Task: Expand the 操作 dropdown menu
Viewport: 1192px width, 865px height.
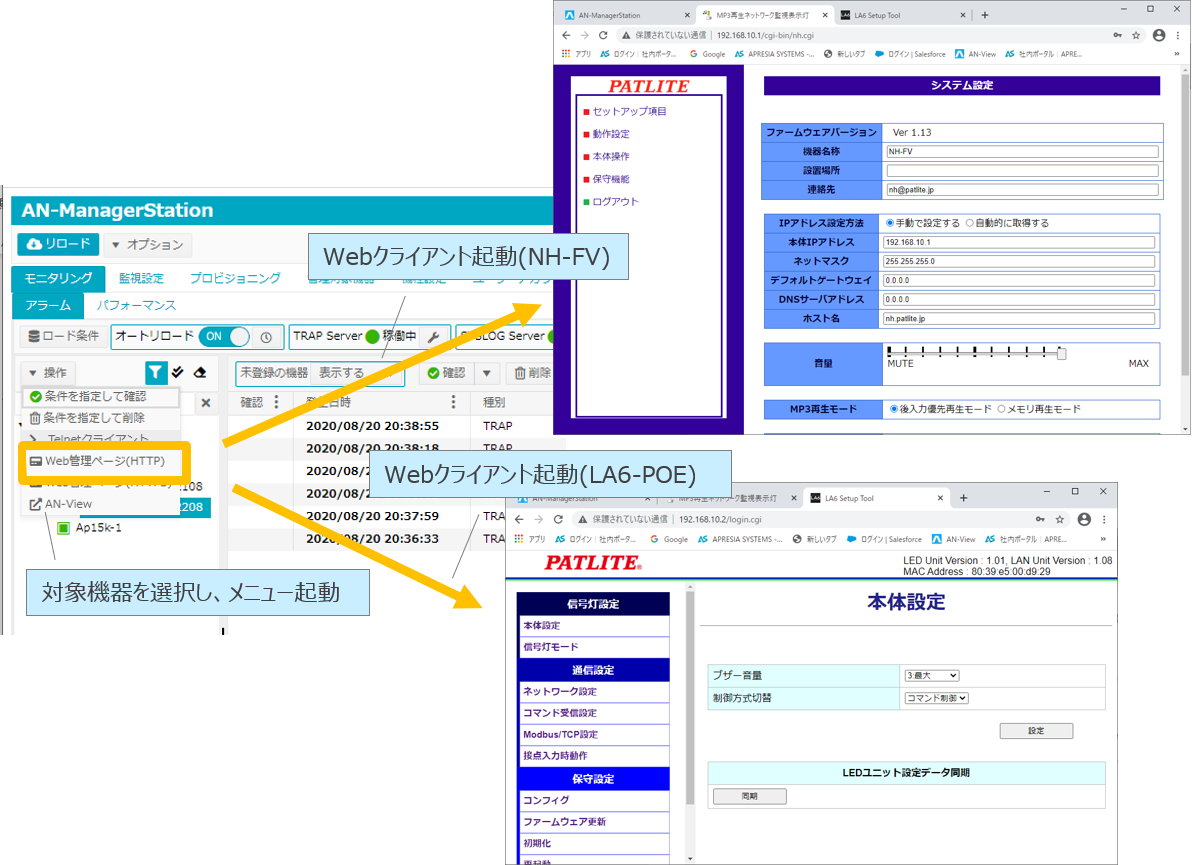Action: [x=48, y=372]
